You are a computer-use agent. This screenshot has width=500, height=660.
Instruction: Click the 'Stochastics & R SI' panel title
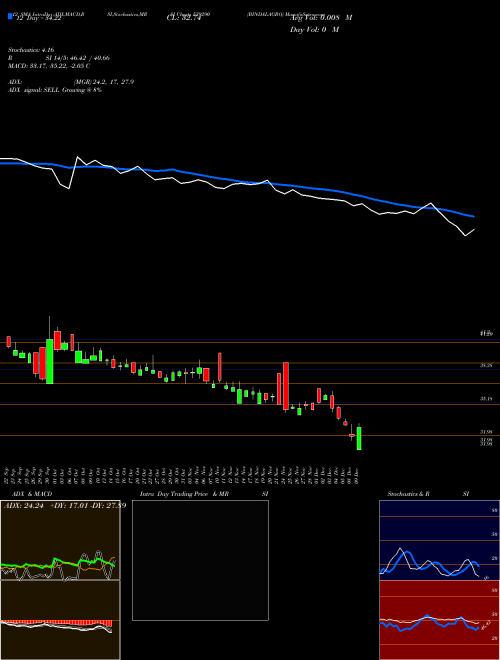pos(428,494)
